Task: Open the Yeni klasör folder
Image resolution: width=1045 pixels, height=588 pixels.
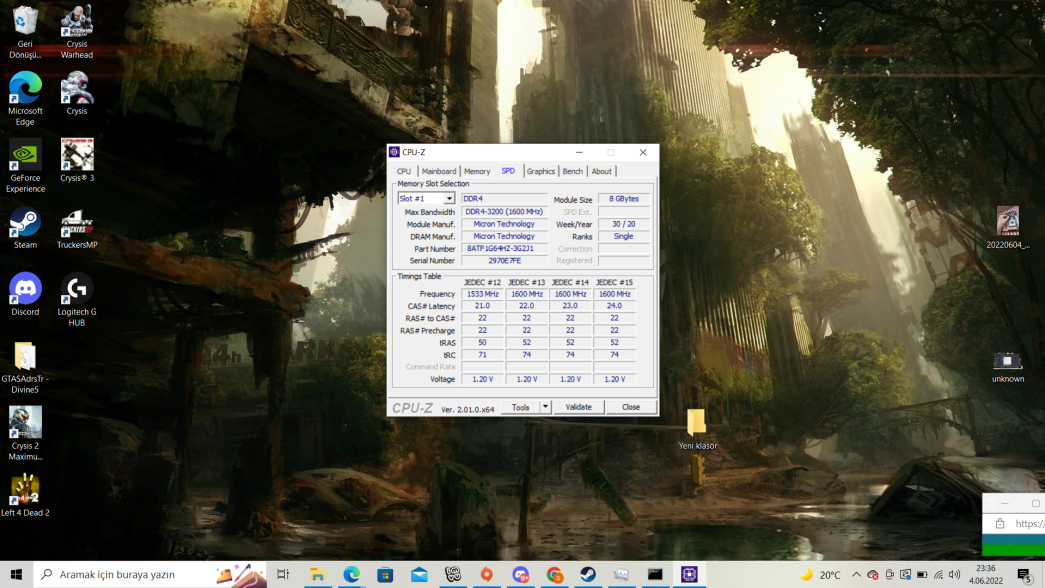Action: click(697, 423)
